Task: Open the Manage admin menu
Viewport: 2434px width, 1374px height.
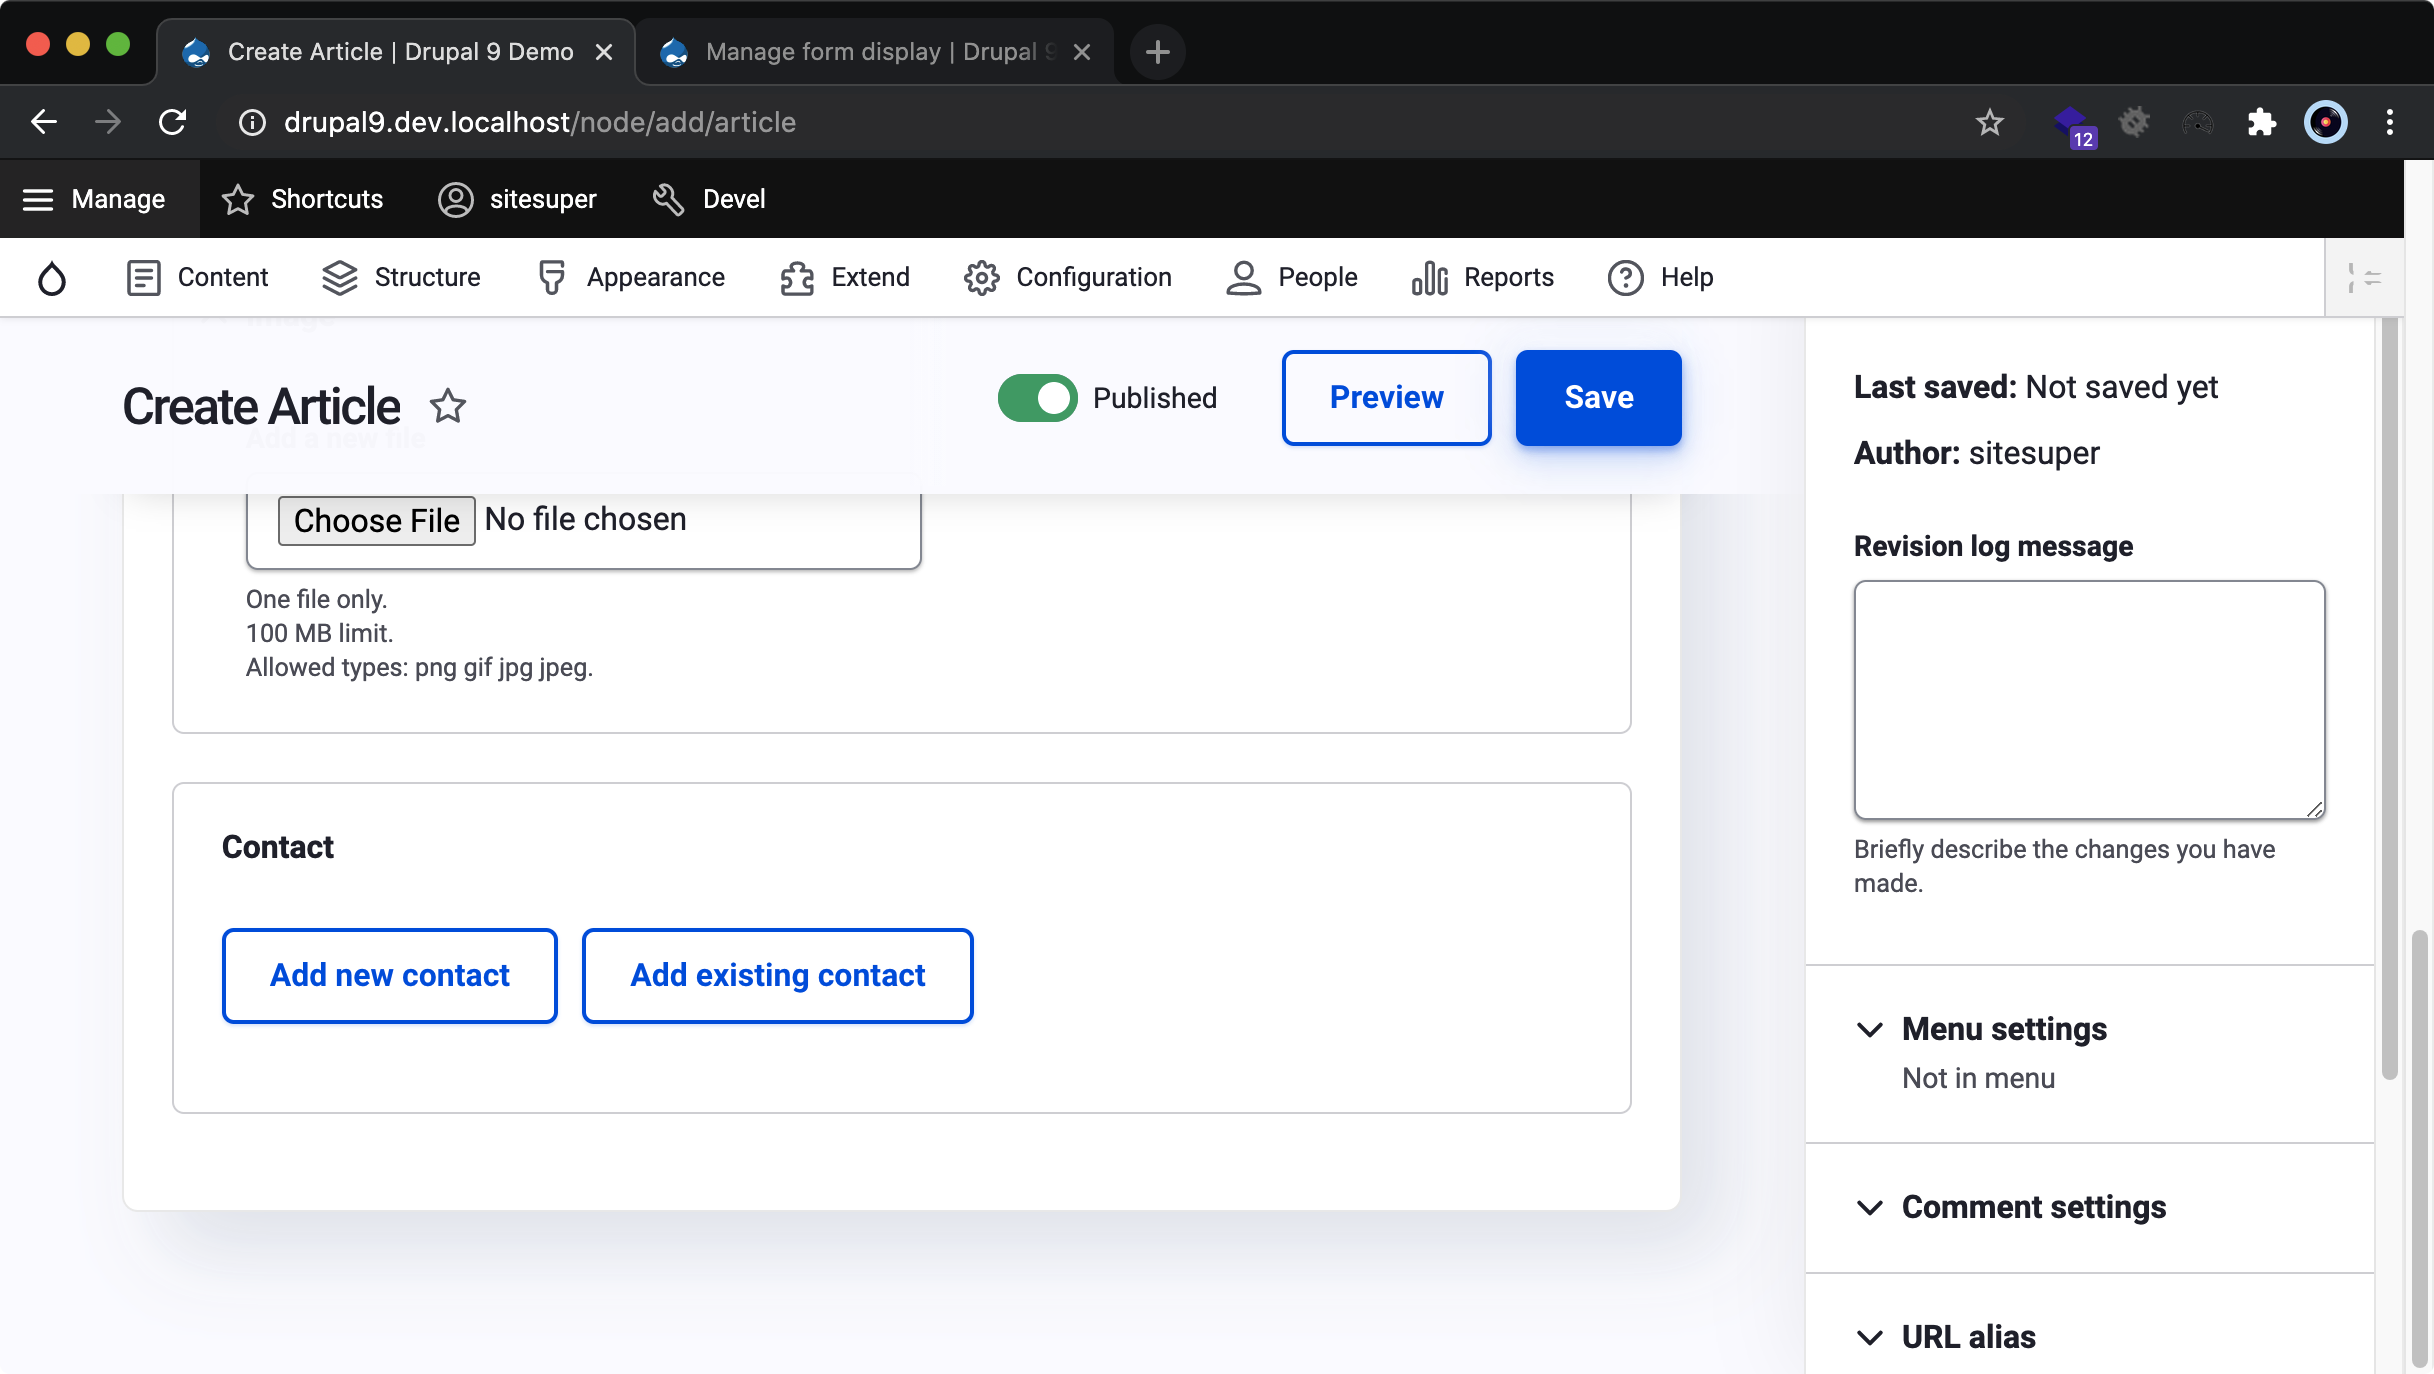Action: click(x=97, y=199)
